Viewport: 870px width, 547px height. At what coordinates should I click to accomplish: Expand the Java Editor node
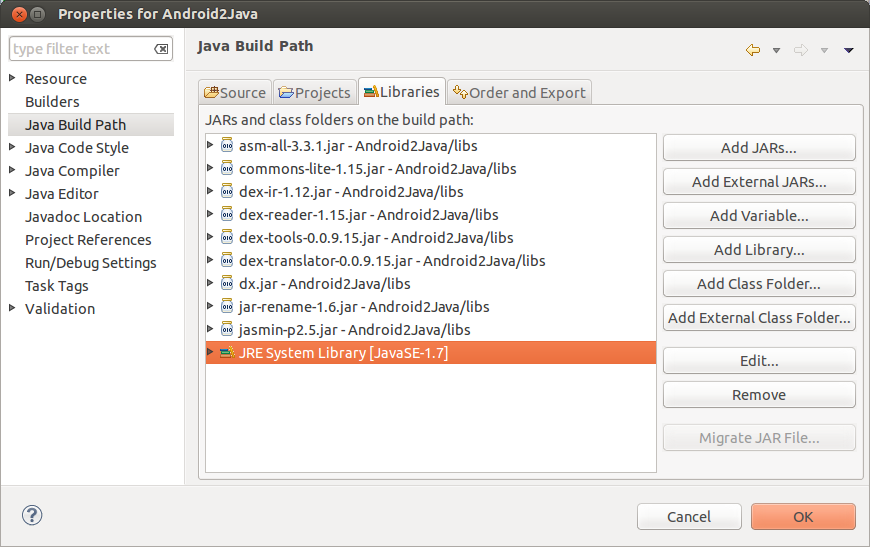pyautogui.click(x=12, y=193)
